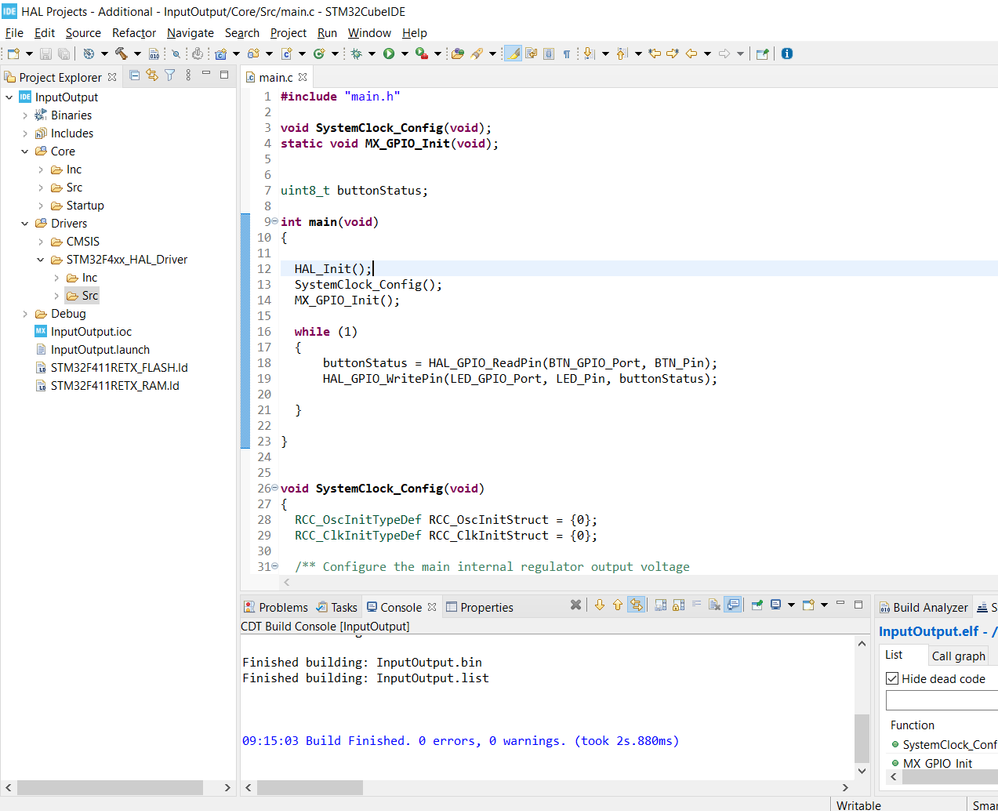998x811 pixels.
Task: Open the Project Explorer filter funnel icon
Action: coord(170,75)
